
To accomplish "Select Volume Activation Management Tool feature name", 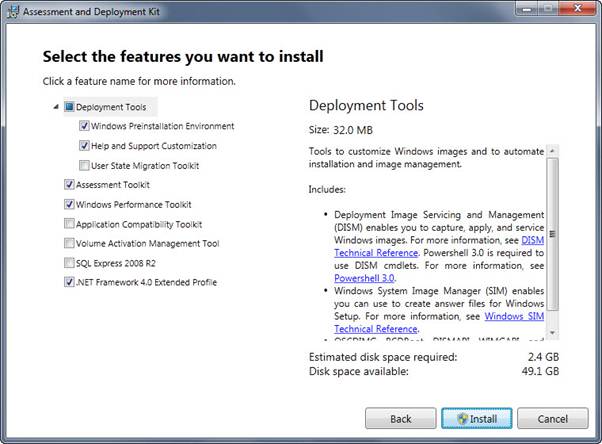I will 147,244.
